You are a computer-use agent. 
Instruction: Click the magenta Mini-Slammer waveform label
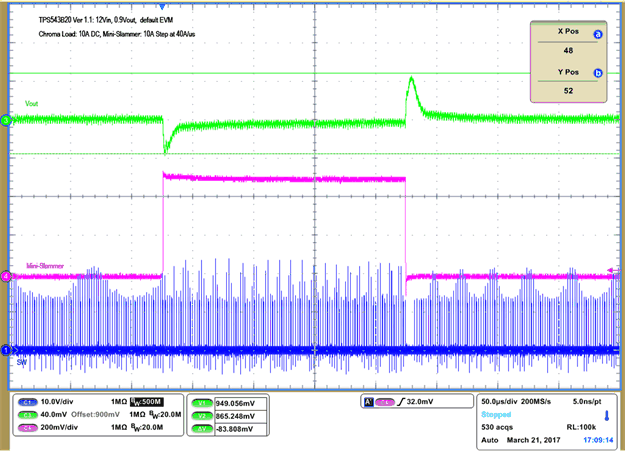[45, 266]
